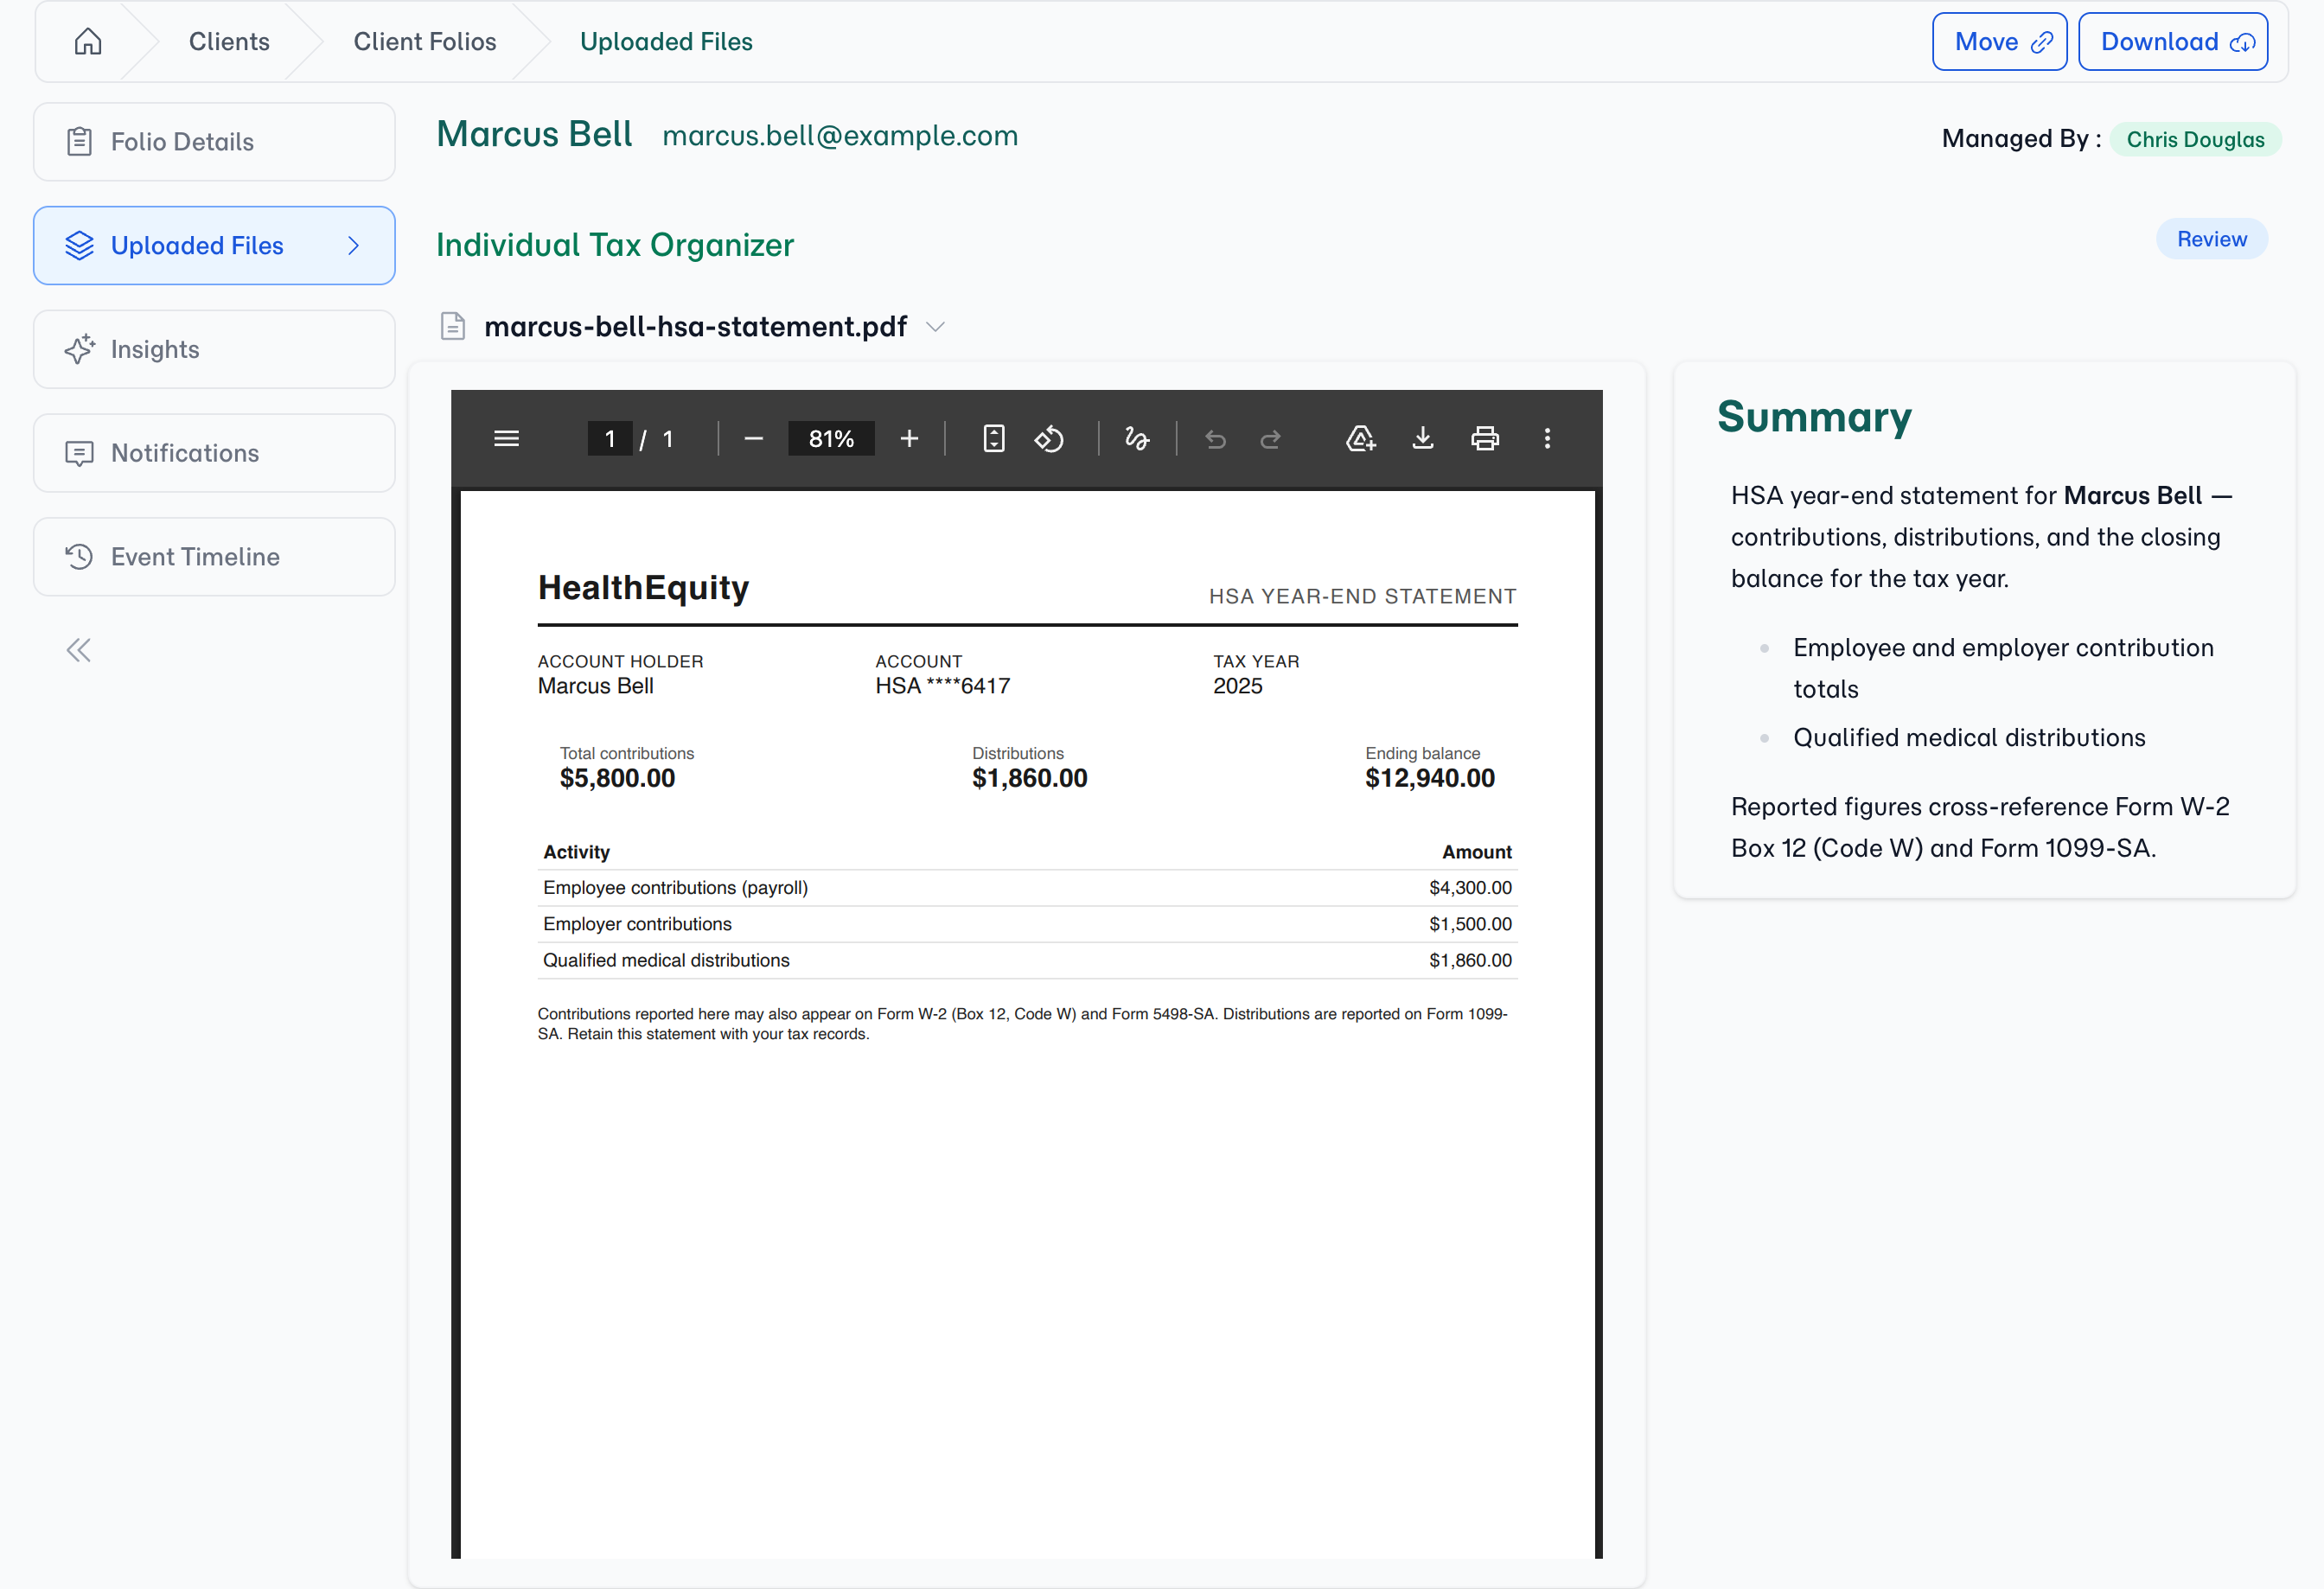Rotate the PDF counterclockwise
Viewport: 2324px width, 1589px height.
tap(1049, 439)
